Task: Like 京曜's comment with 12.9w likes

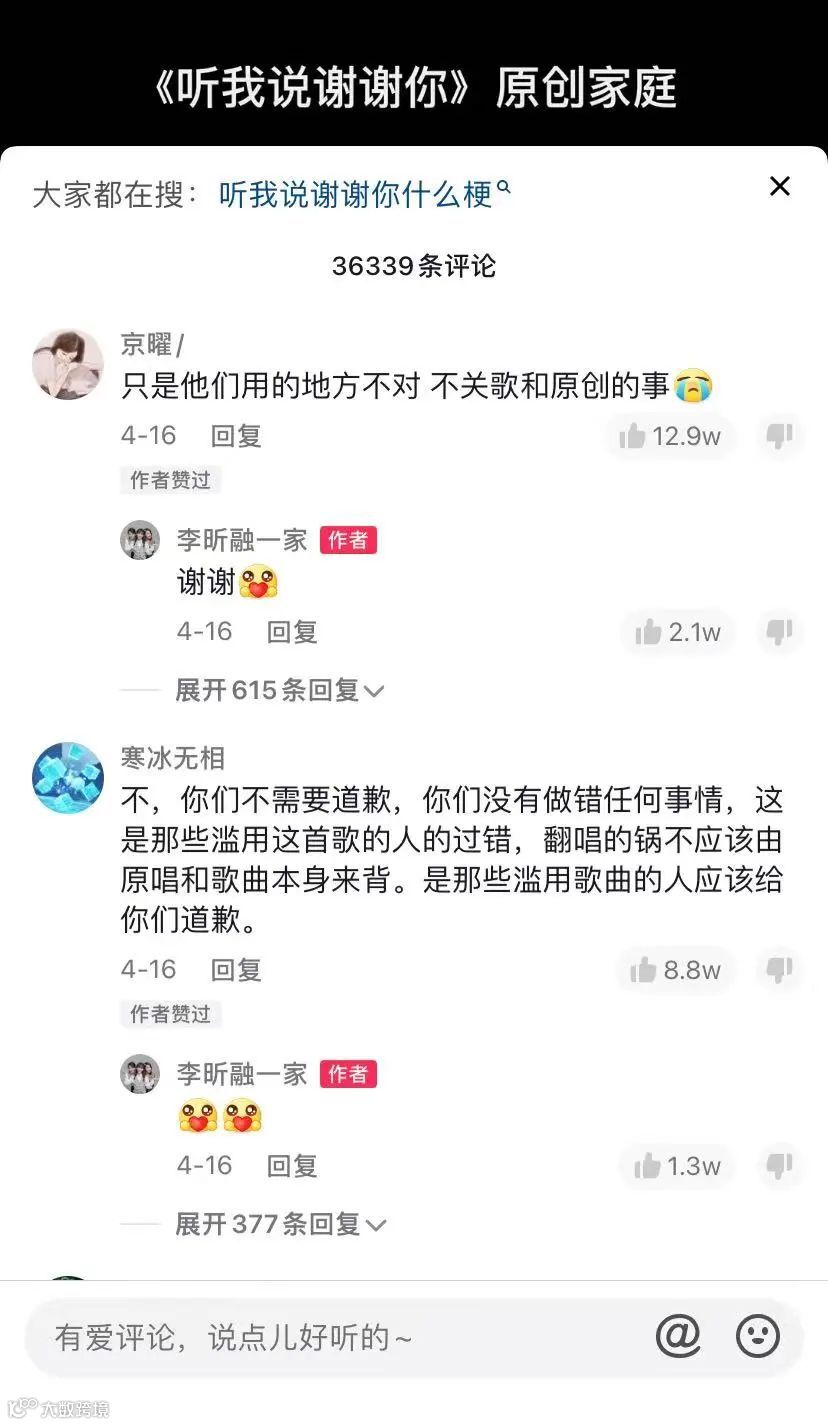Action: [670, 436]
